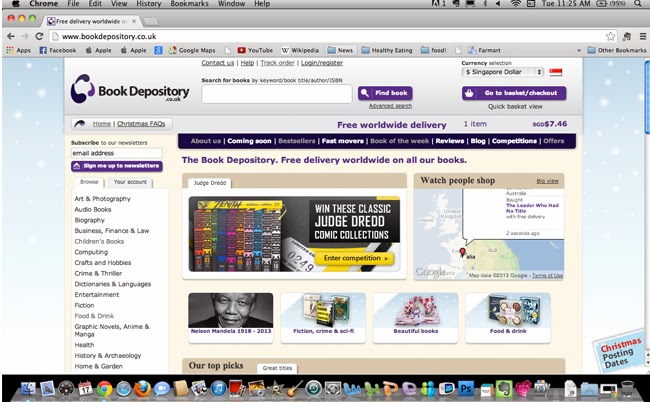Open the Christmas FAQs link
650x402 pixels.
(141, 124)
